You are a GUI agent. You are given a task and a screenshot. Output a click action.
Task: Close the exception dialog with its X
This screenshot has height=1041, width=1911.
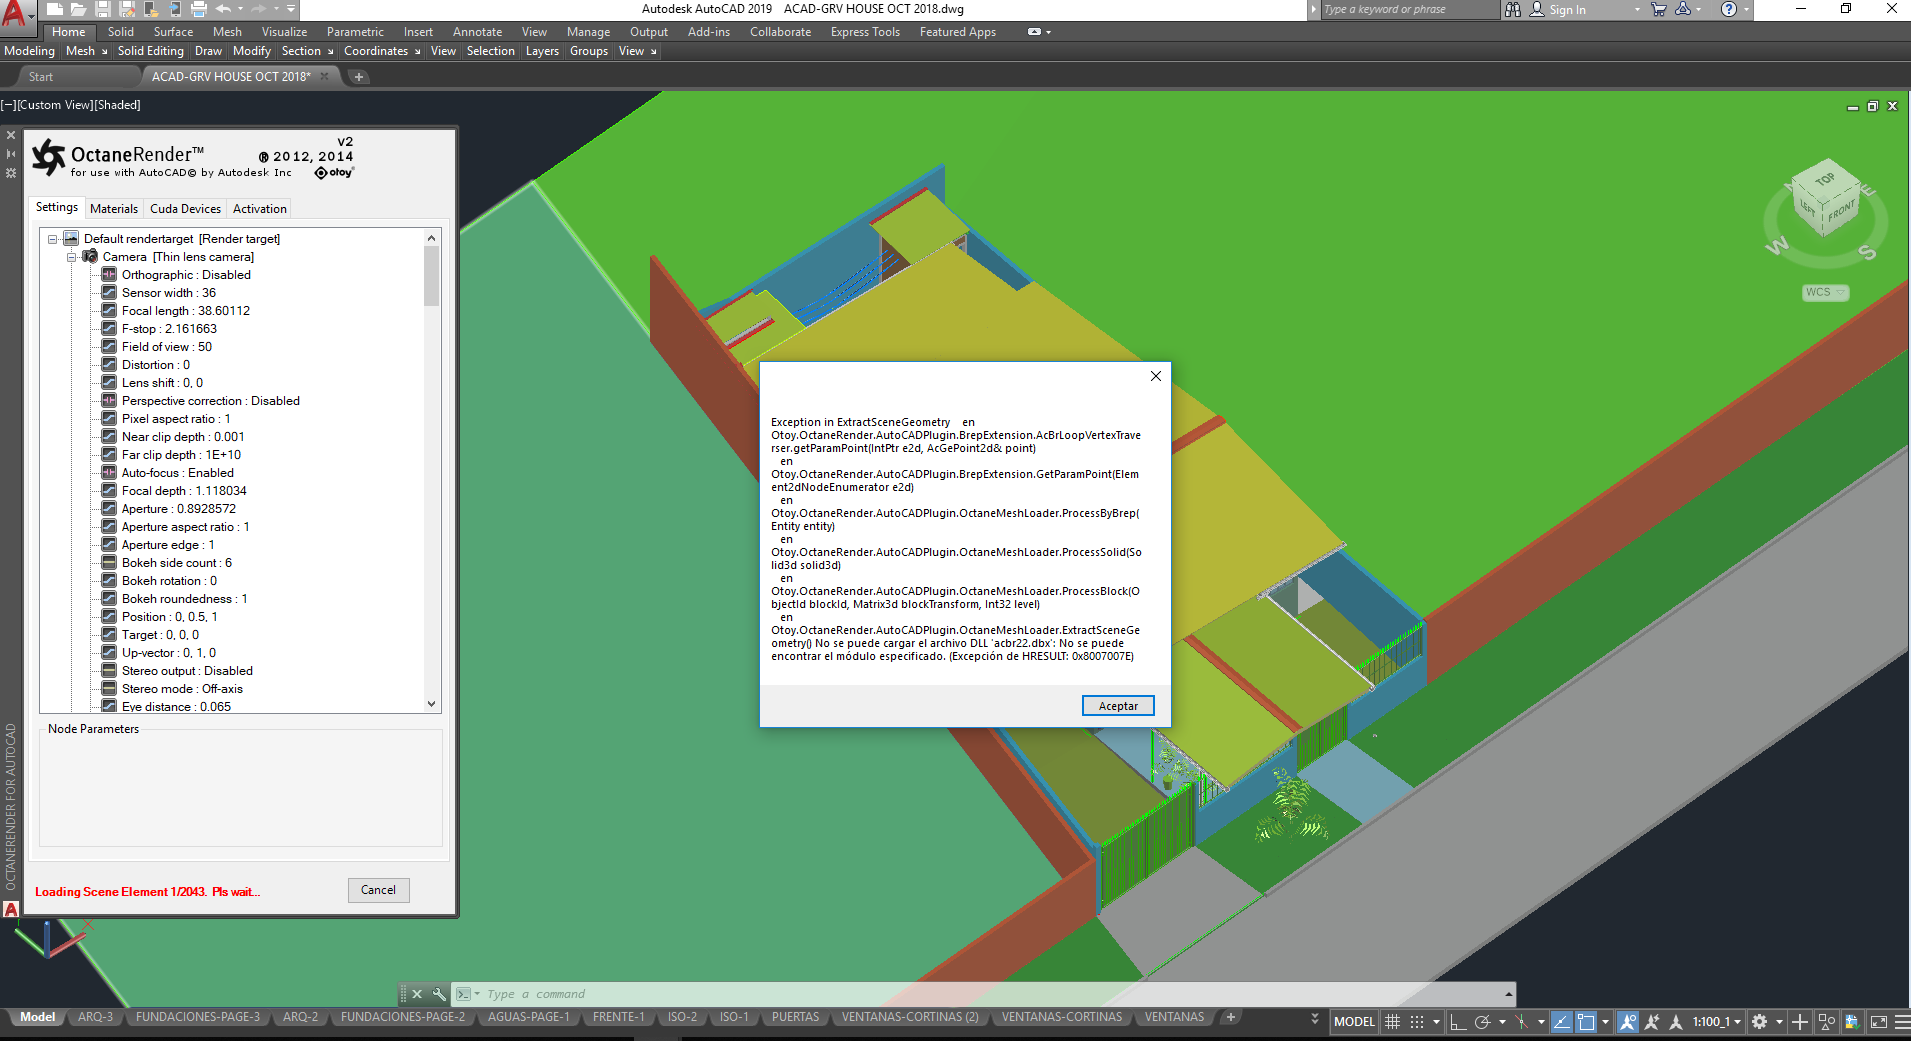click(1156, 376)
